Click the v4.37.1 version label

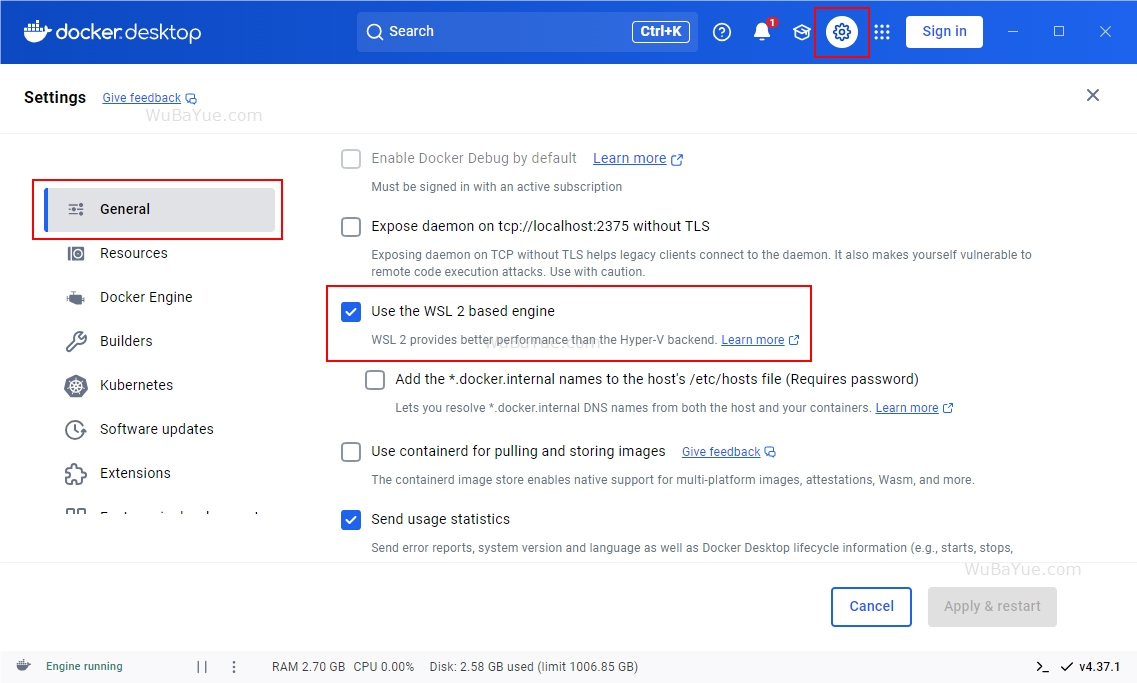click(1099, 667)
